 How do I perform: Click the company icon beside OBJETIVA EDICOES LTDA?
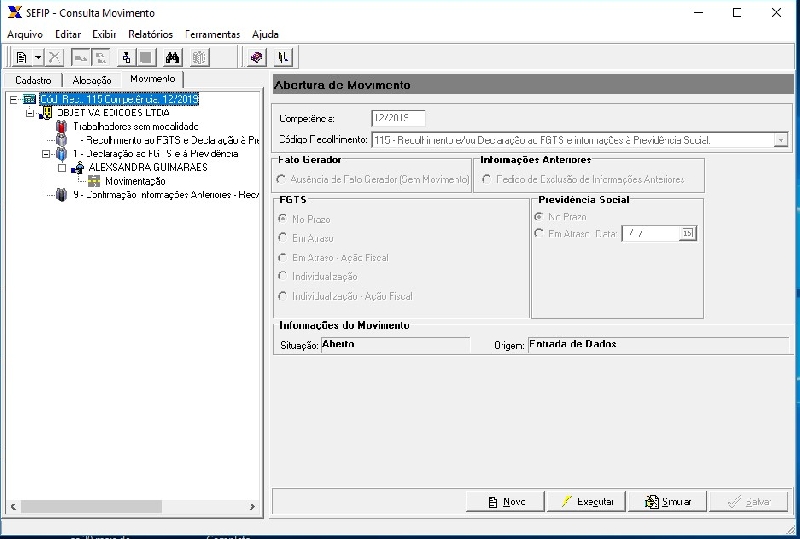pos(46,113)
